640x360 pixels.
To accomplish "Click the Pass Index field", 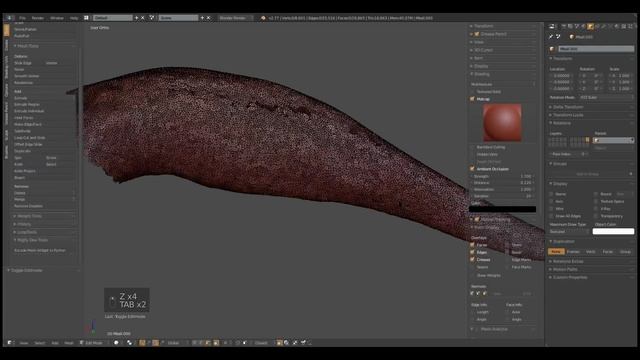I will pyautogui.click(x=569, y=154).
